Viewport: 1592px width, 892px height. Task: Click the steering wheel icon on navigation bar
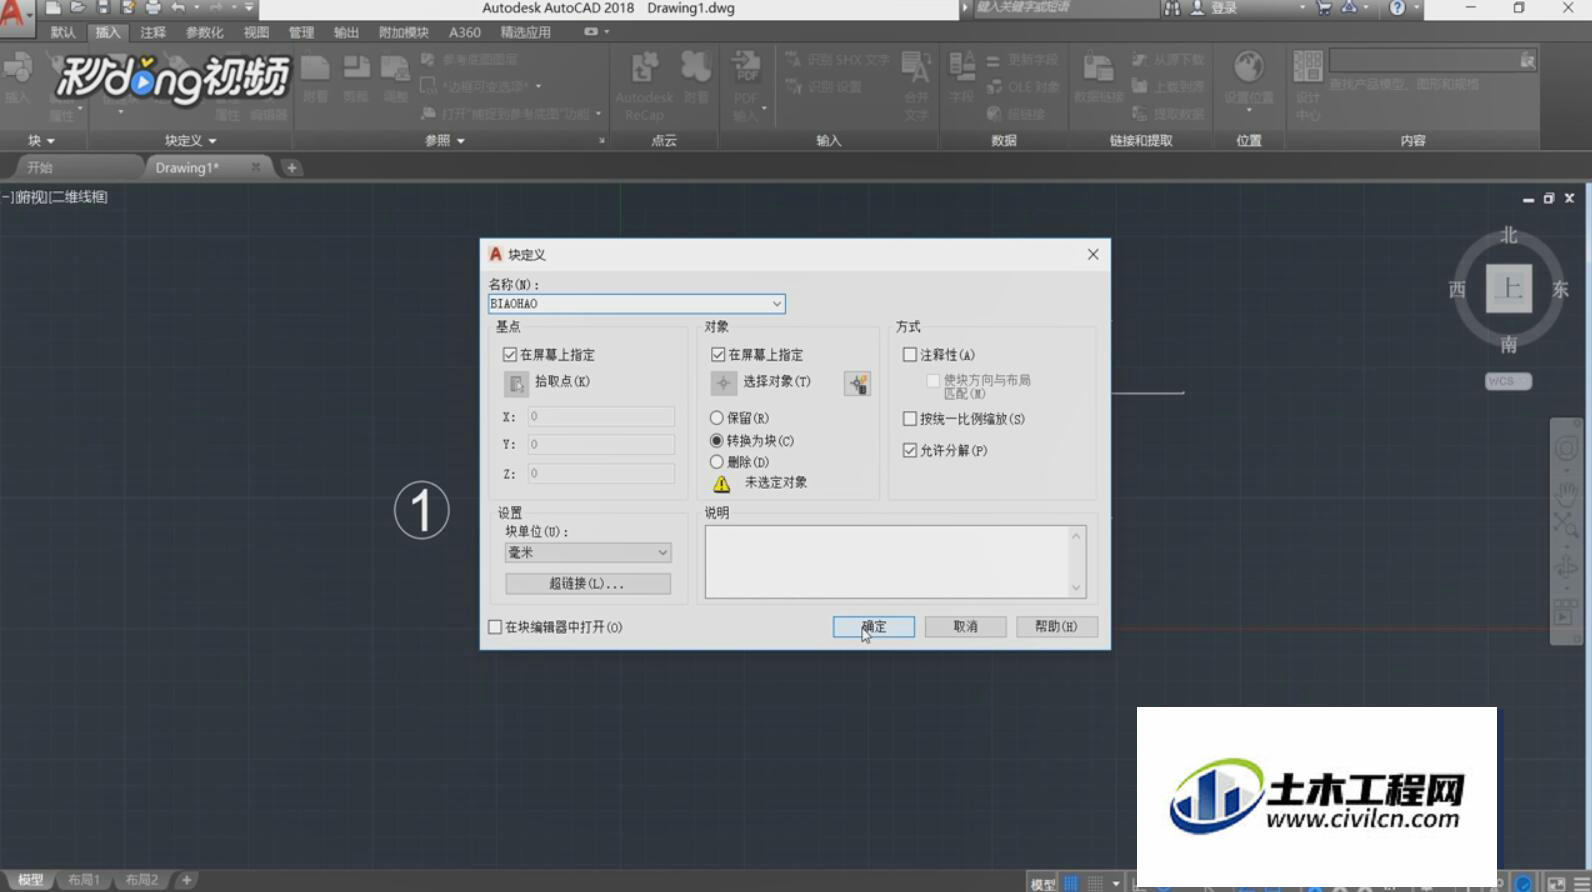(x=1566, y=449)
